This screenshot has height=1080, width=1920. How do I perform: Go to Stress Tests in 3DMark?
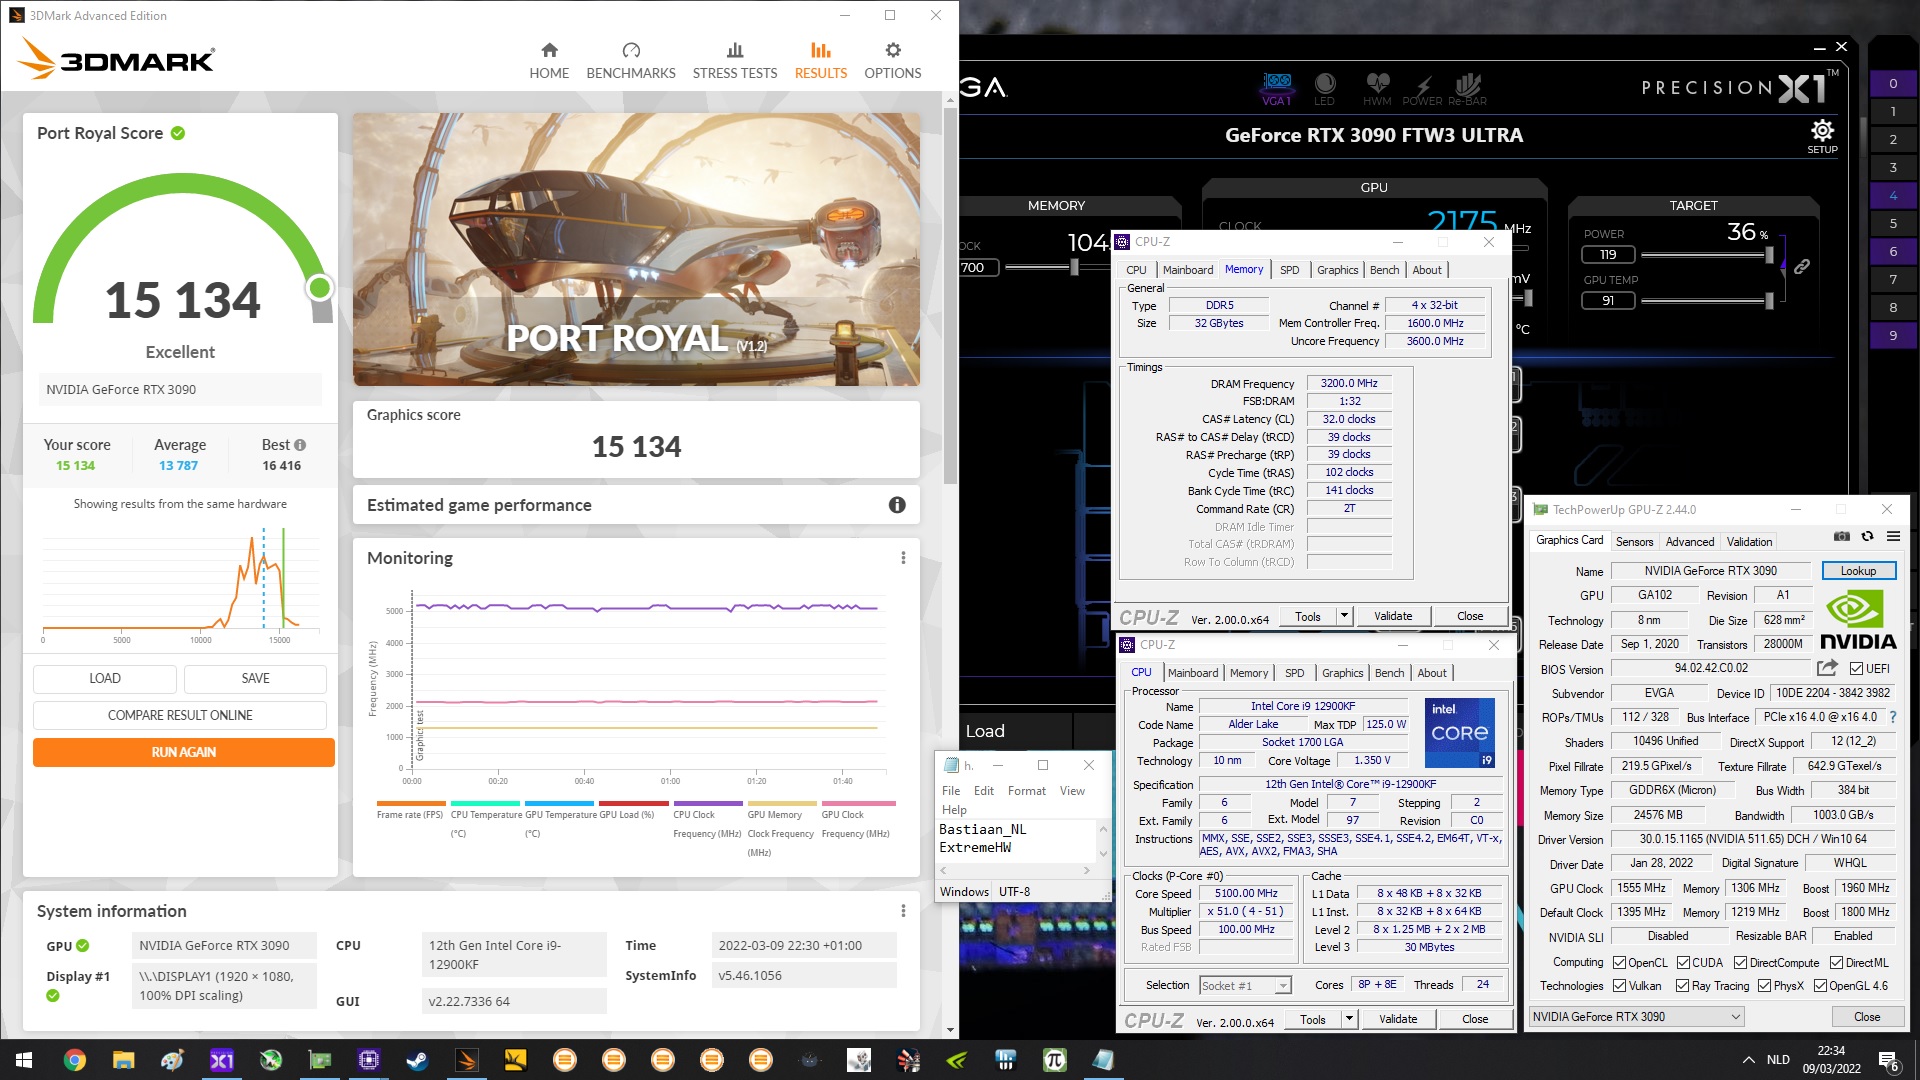click(735, 61)
